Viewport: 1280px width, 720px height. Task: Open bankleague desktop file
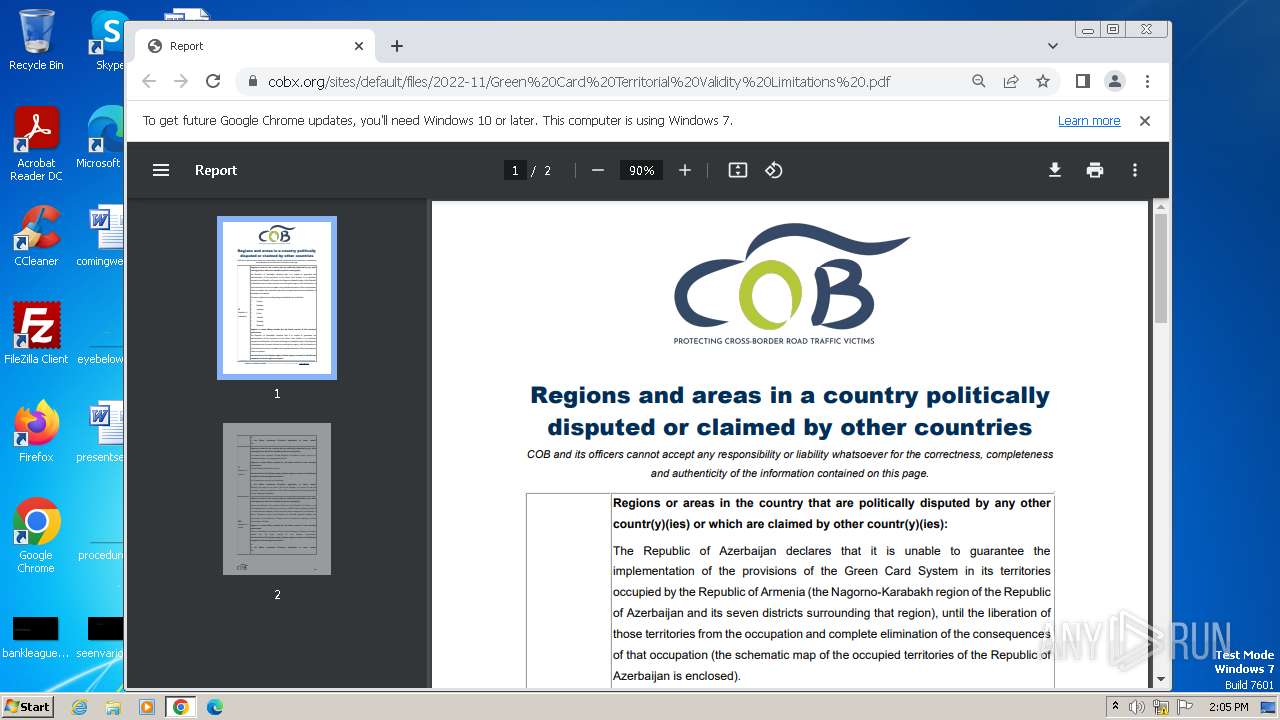(36, 638)
